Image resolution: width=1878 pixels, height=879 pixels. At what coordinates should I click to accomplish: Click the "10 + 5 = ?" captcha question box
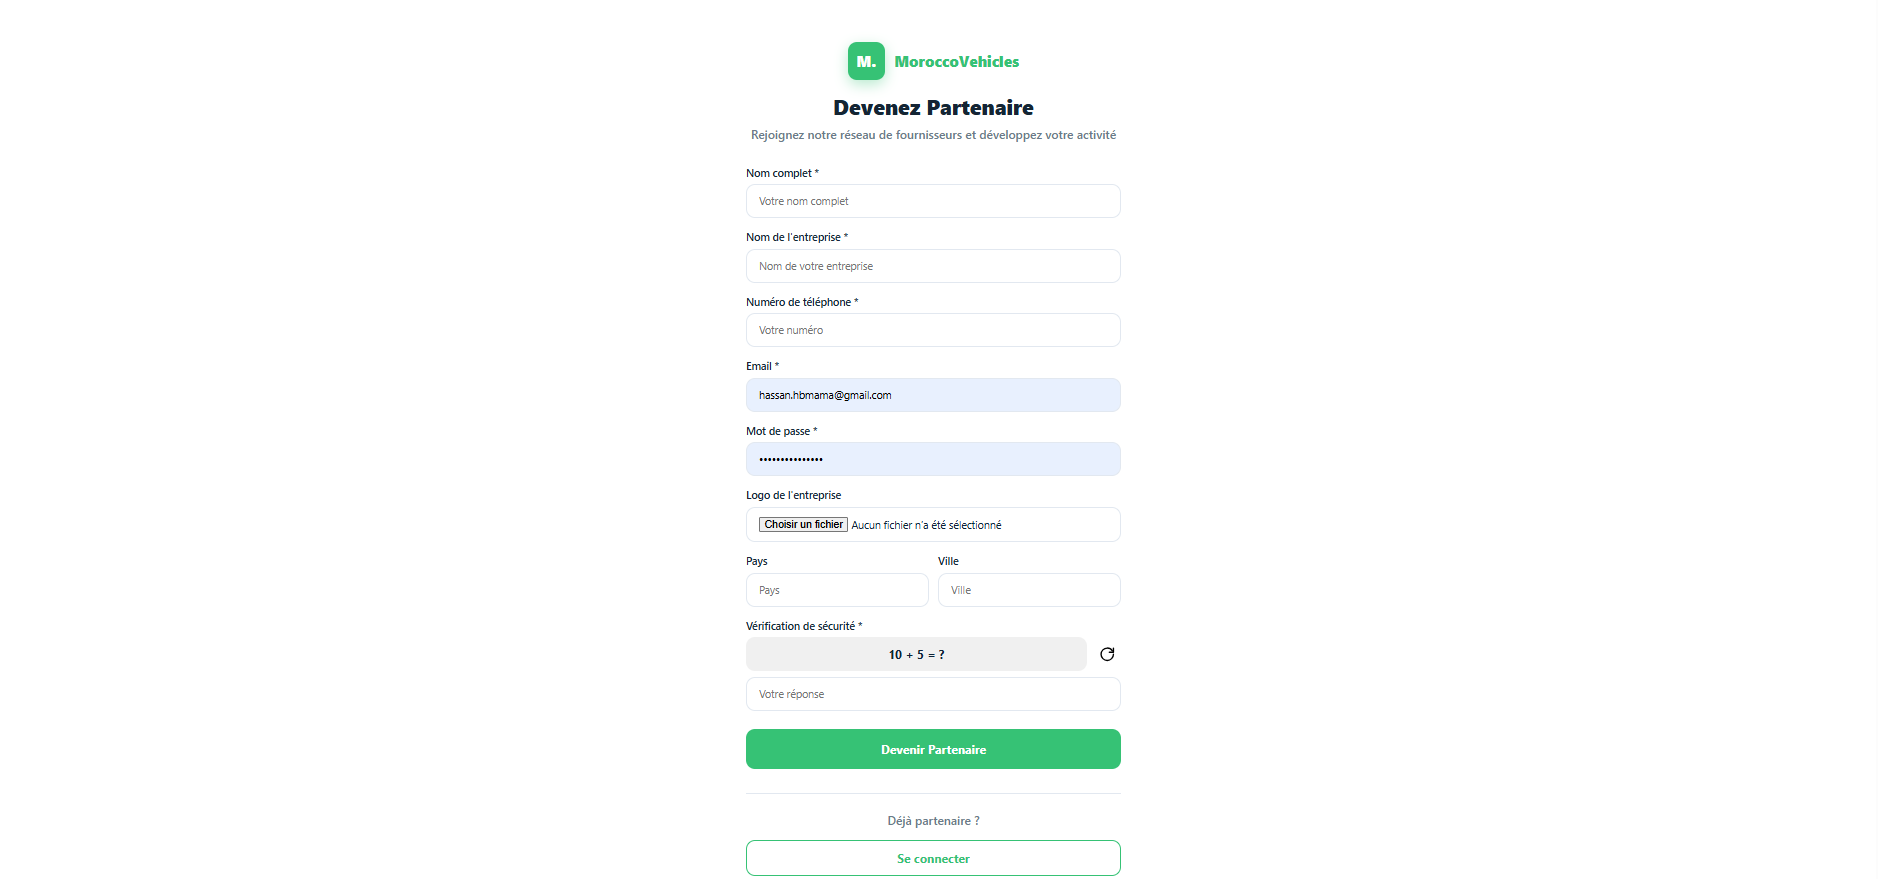click(x=916, y=654)
